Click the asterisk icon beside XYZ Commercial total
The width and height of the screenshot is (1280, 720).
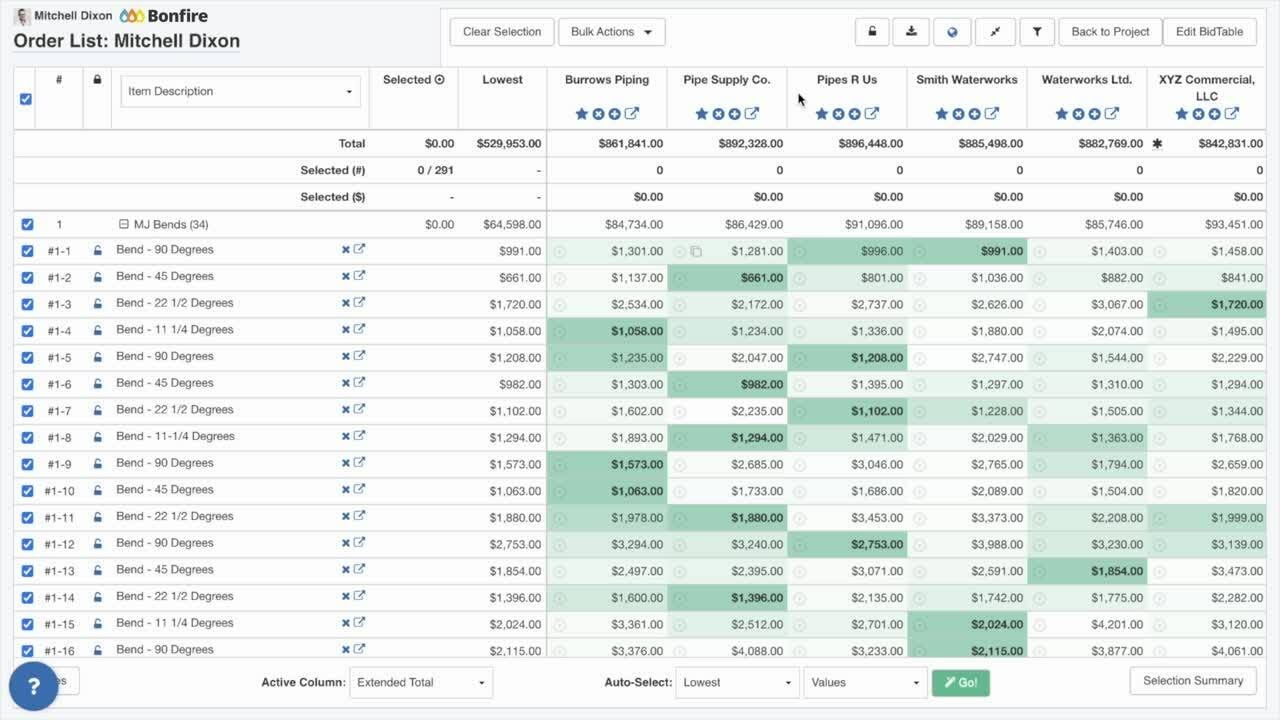[1157, 144]
